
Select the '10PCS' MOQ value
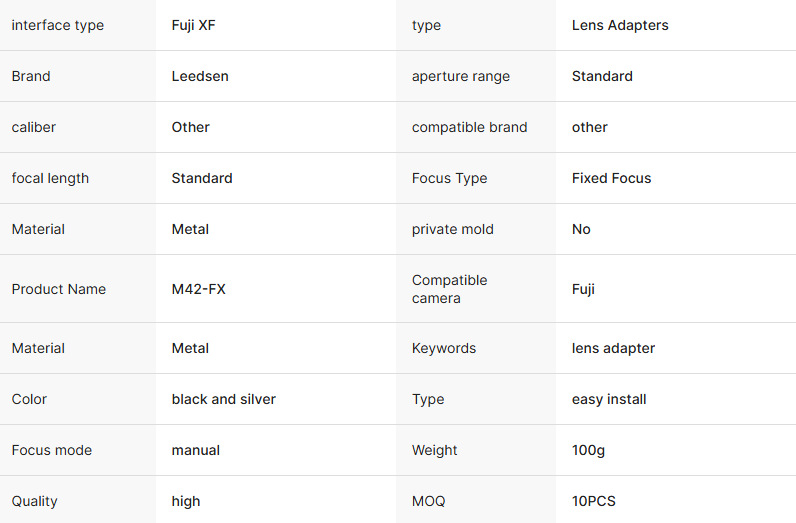[x=594, y=501]
